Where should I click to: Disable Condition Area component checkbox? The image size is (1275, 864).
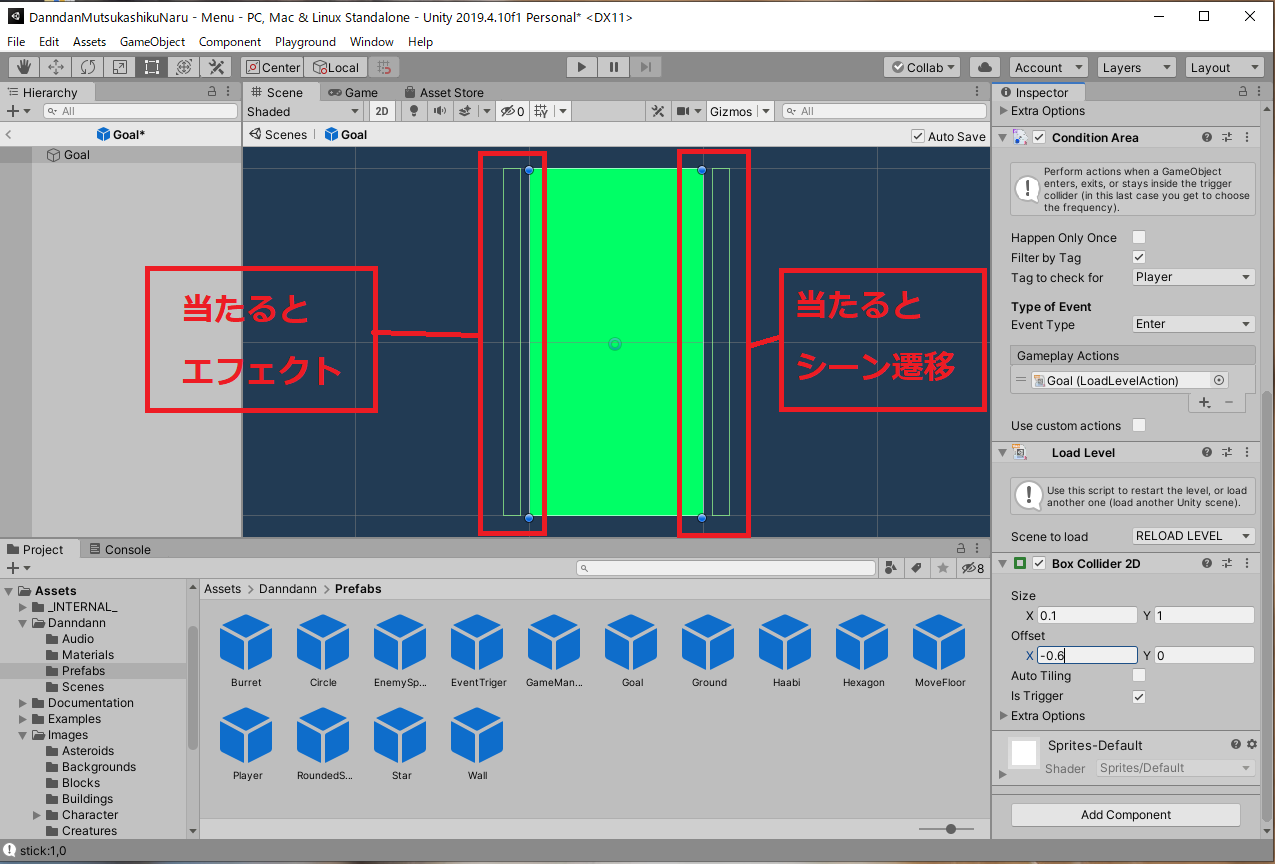1039,138
